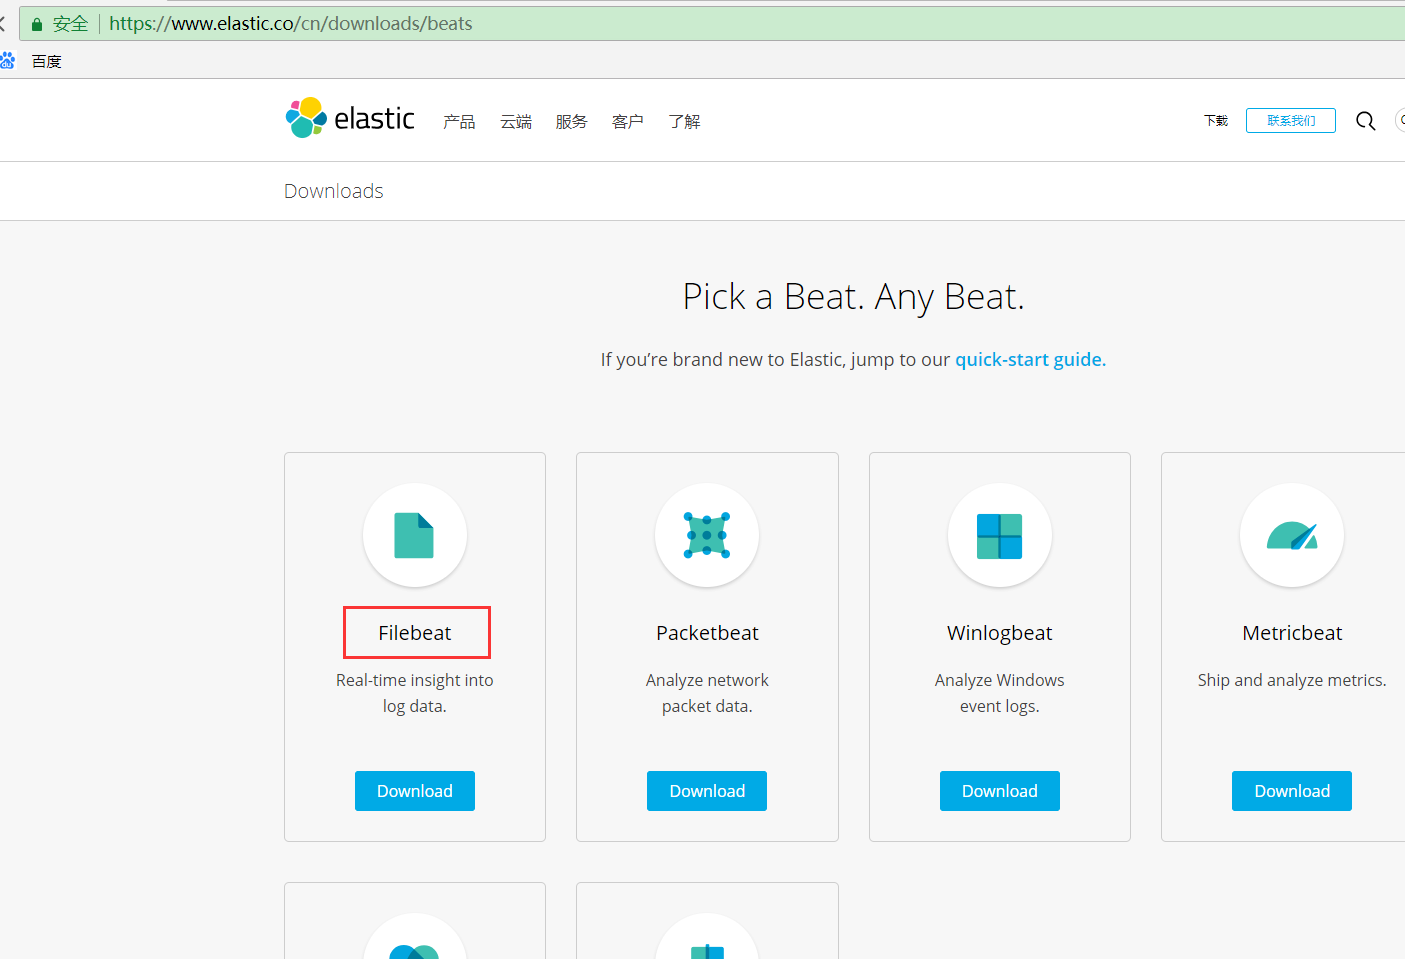Click the Baidu bookmark paw icon
Image resolution: width=1405 pixels, height=959 pixels.
click(7, 61)
